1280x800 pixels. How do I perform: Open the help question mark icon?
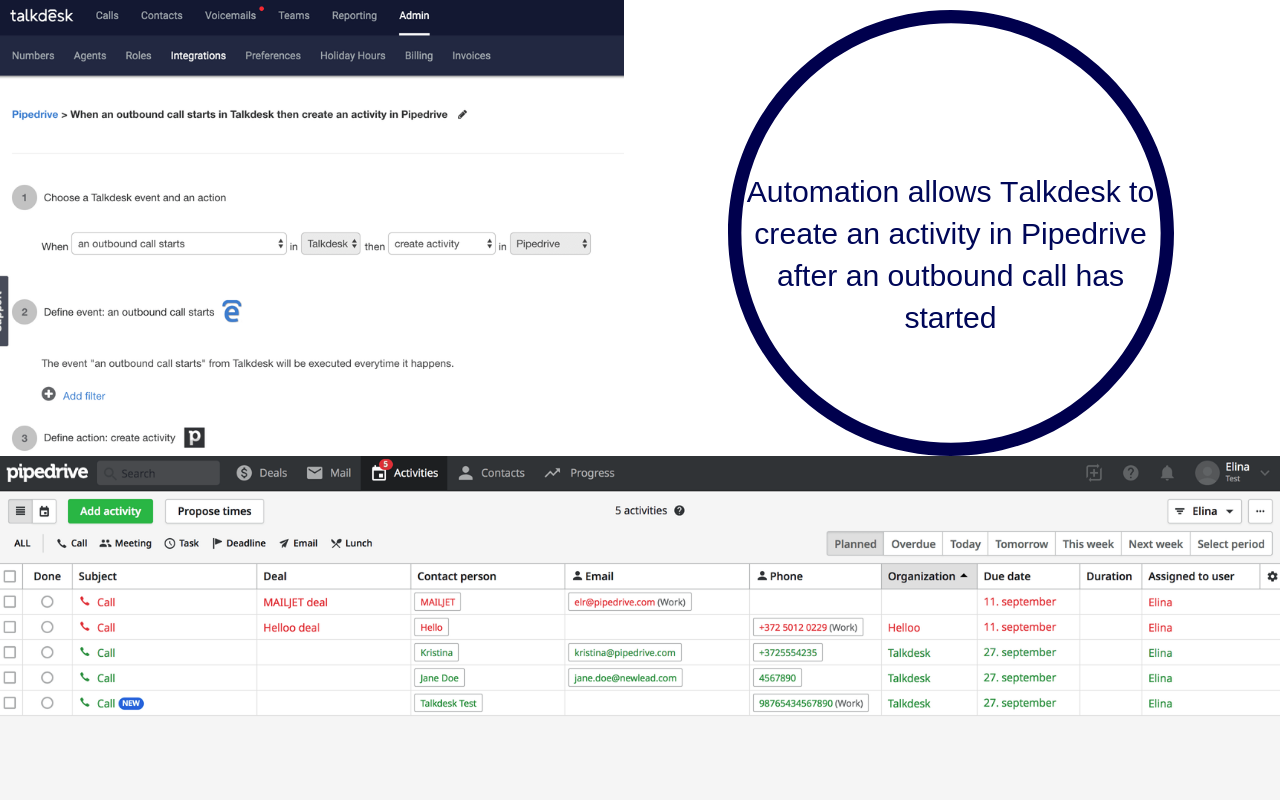pos(1131,473)
